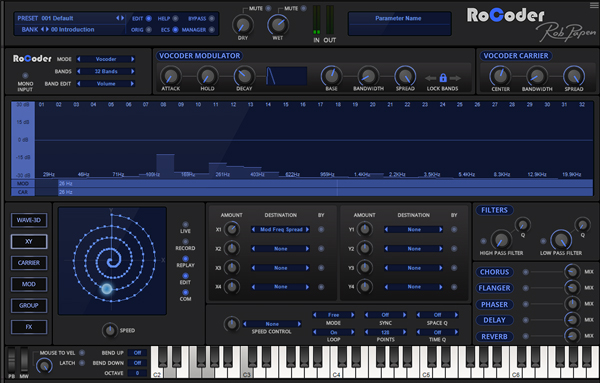Open the Sync Off dropdown
Screen dimensions: 600x383
385,315
